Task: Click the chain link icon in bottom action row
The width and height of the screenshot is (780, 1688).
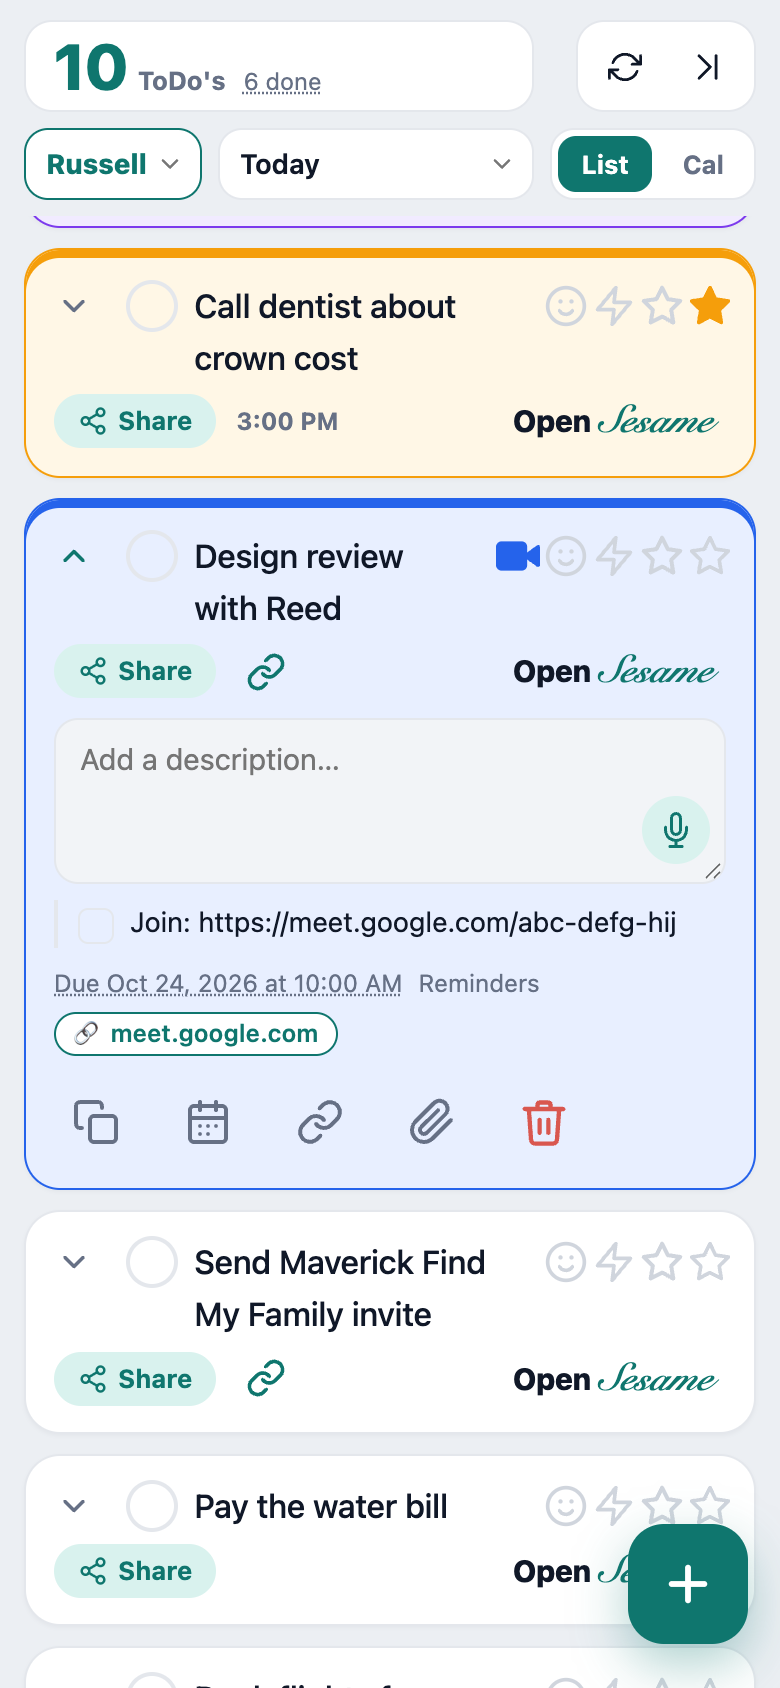Action: pos(320,1122)
